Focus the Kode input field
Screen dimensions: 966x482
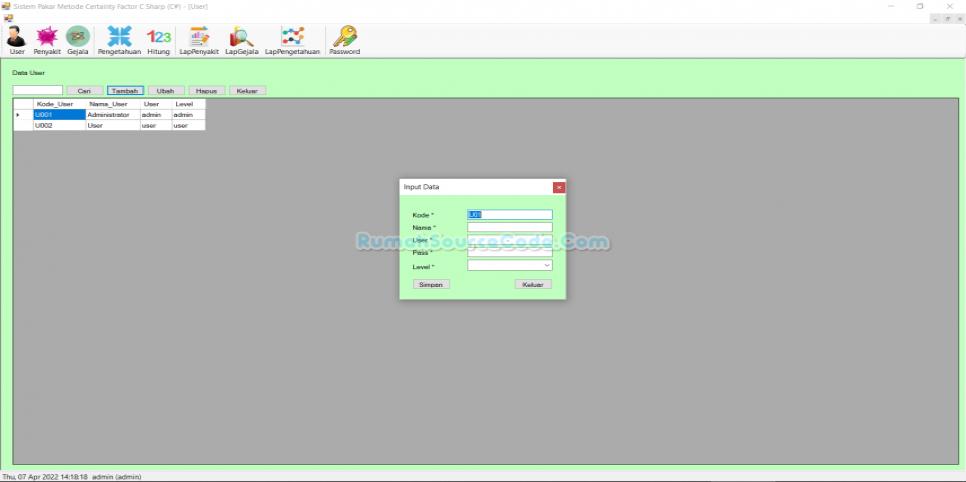(509, 214)
